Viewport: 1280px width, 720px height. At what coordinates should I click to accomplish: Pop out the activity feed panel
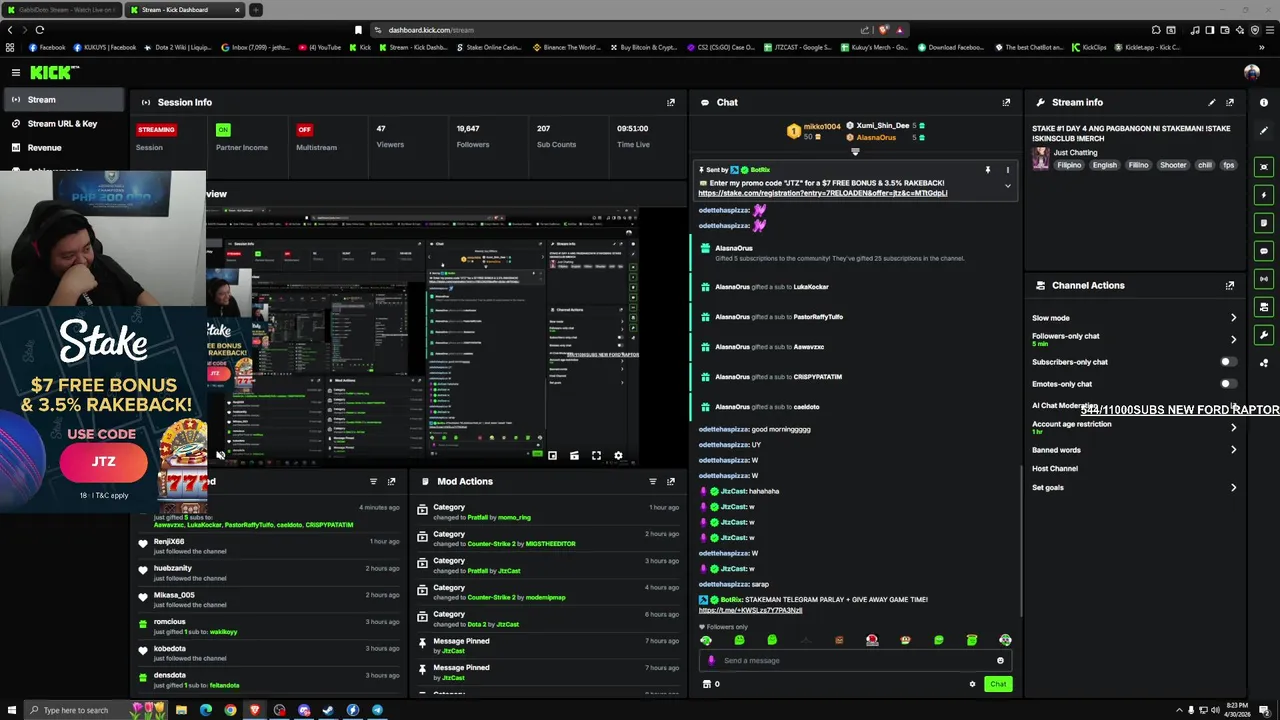point(391,481)
